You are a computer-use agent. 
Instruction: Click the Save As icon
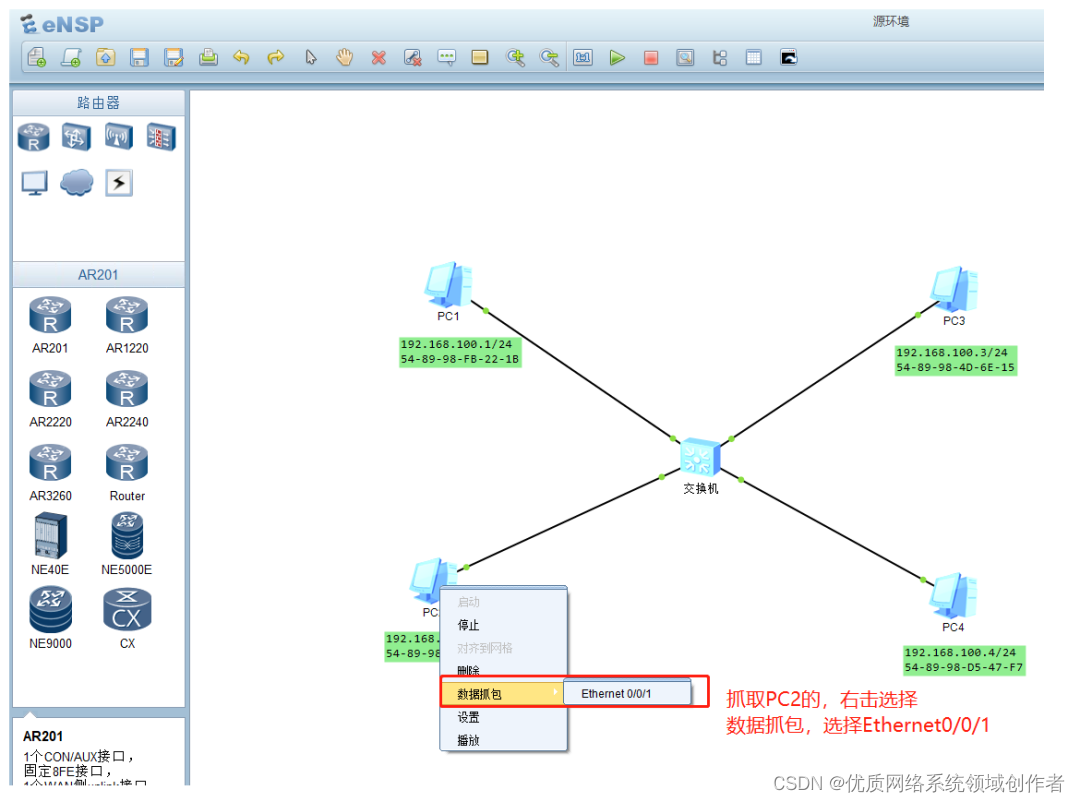[174, 57]
